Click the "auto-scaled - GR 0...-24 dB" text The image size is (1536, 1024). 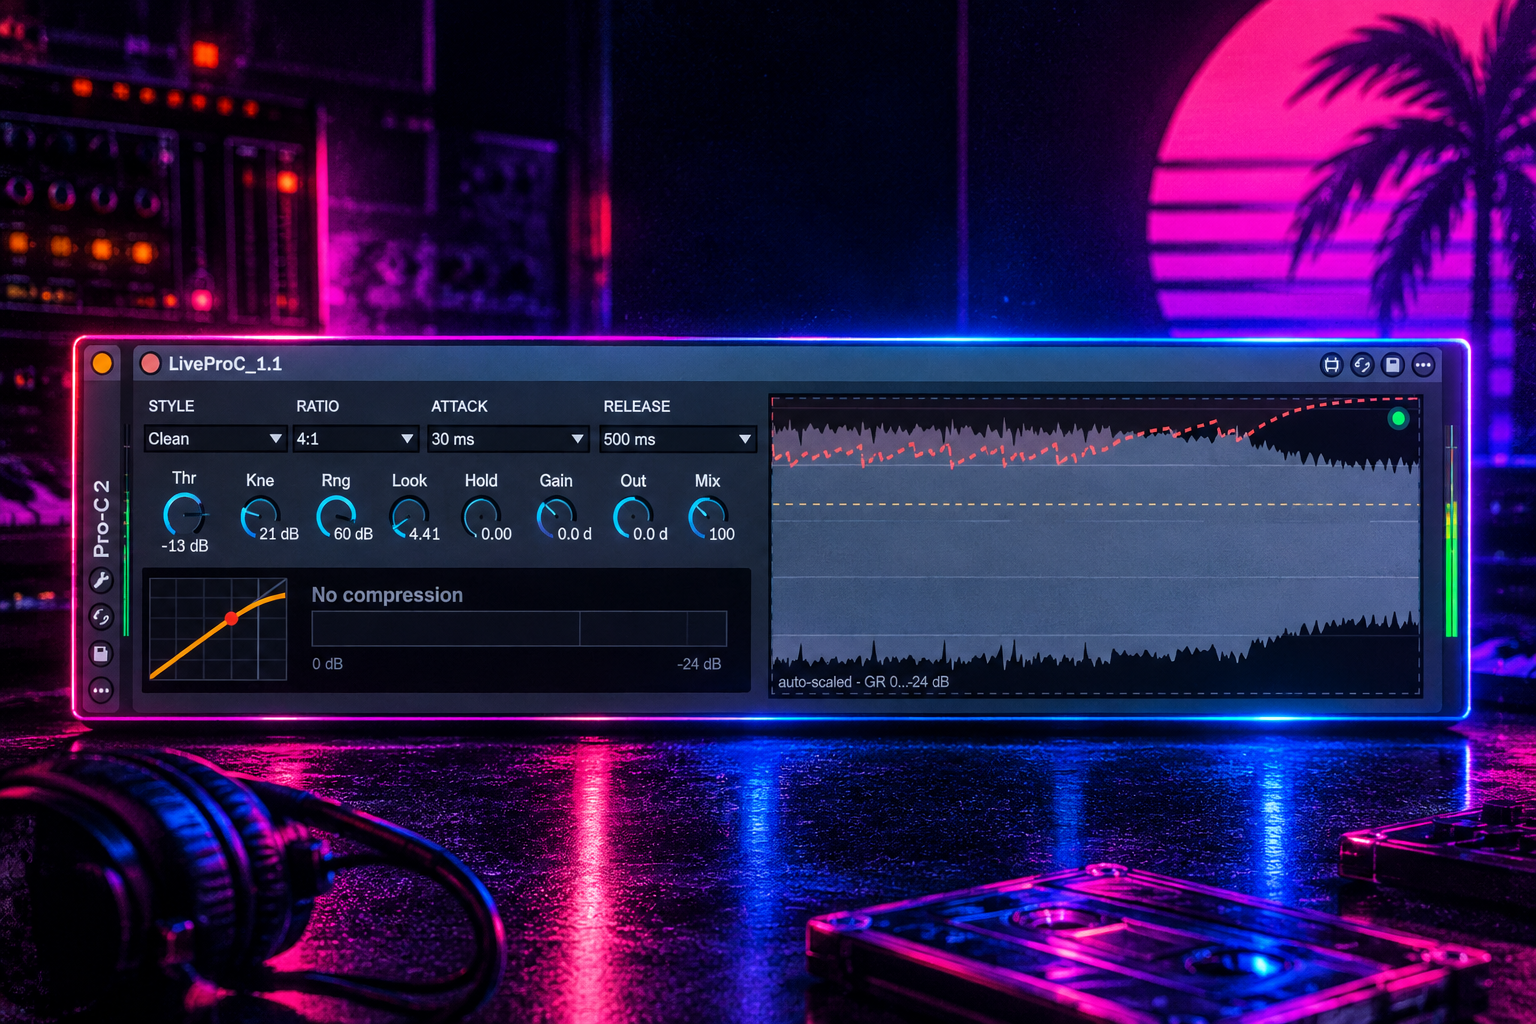point(864,682)
